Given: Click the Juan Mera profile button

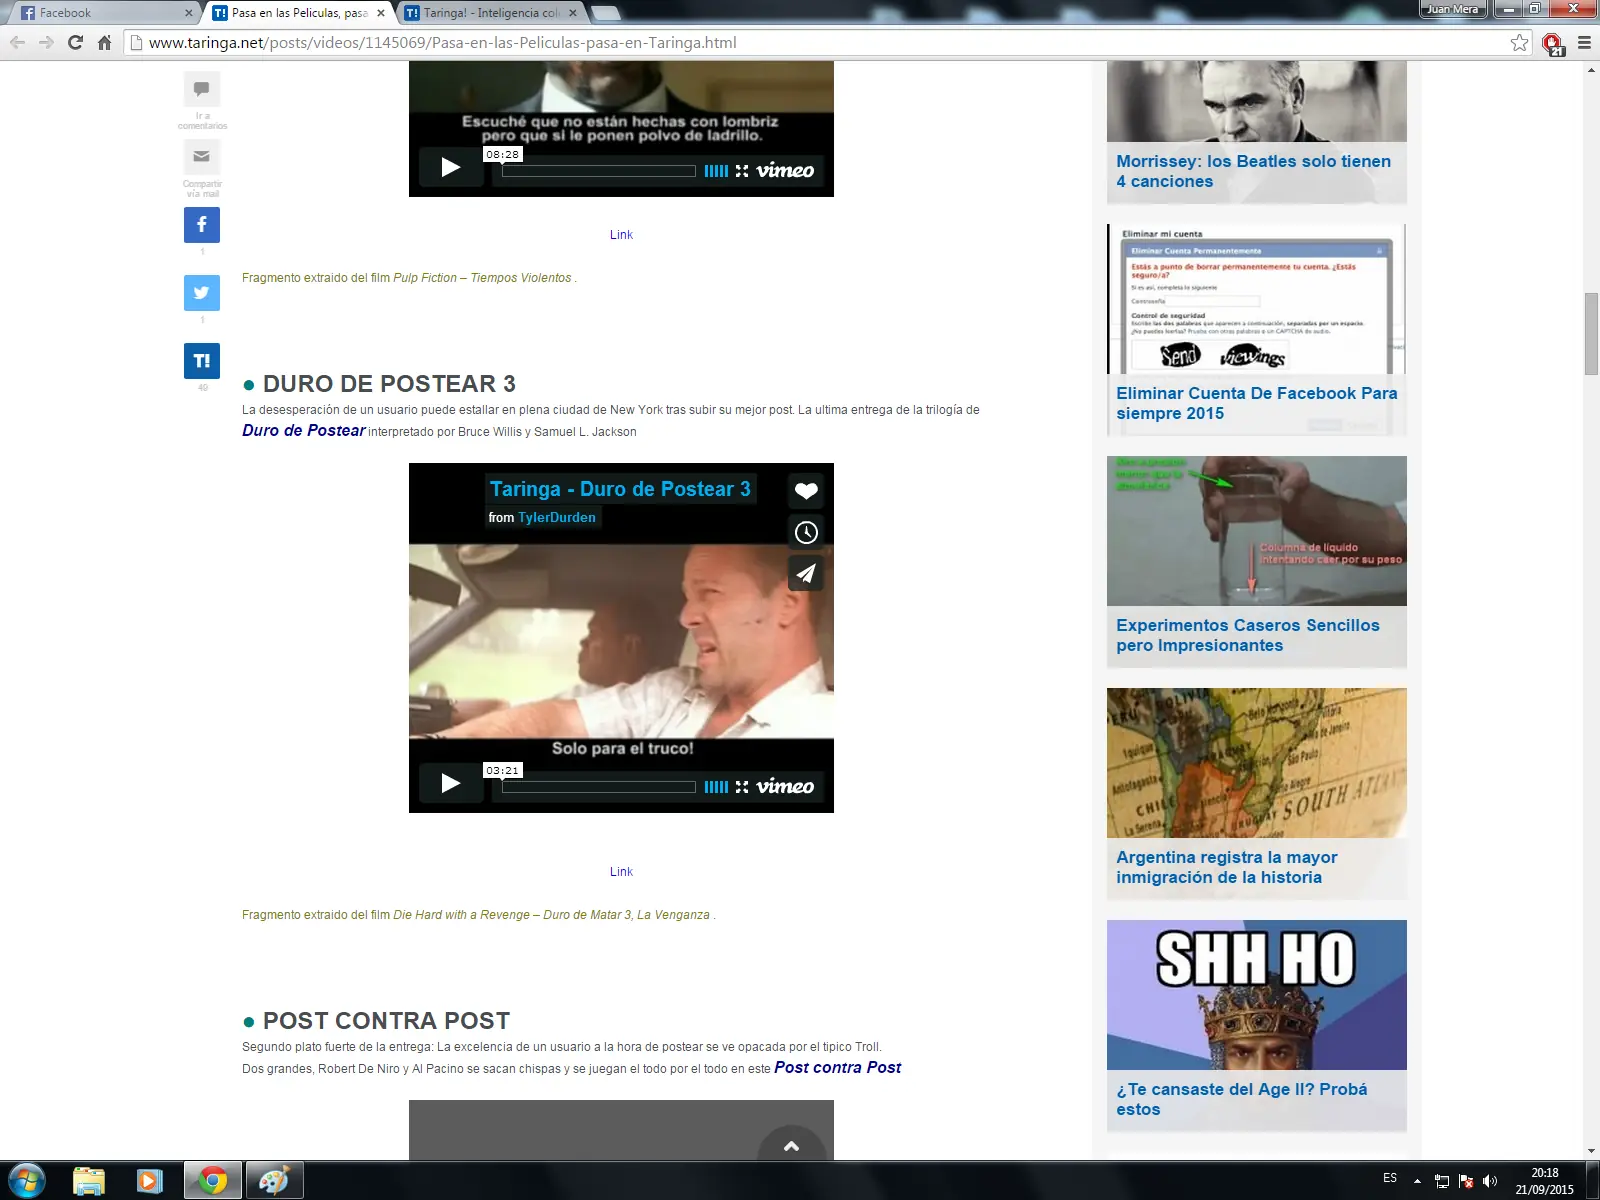Looking at the screenshot, I should (x=1452, y=9).
